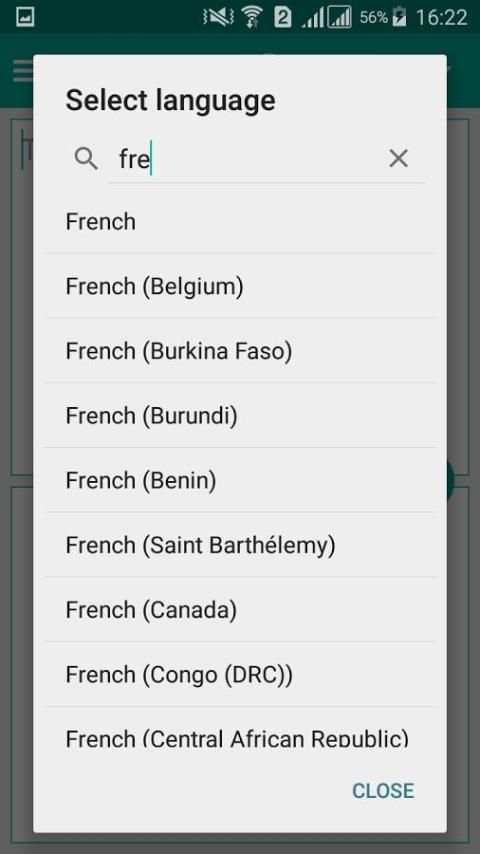Screen dimensions: 480x854
Task: Select French (Congo (DRC))
Action: [240, 675]
